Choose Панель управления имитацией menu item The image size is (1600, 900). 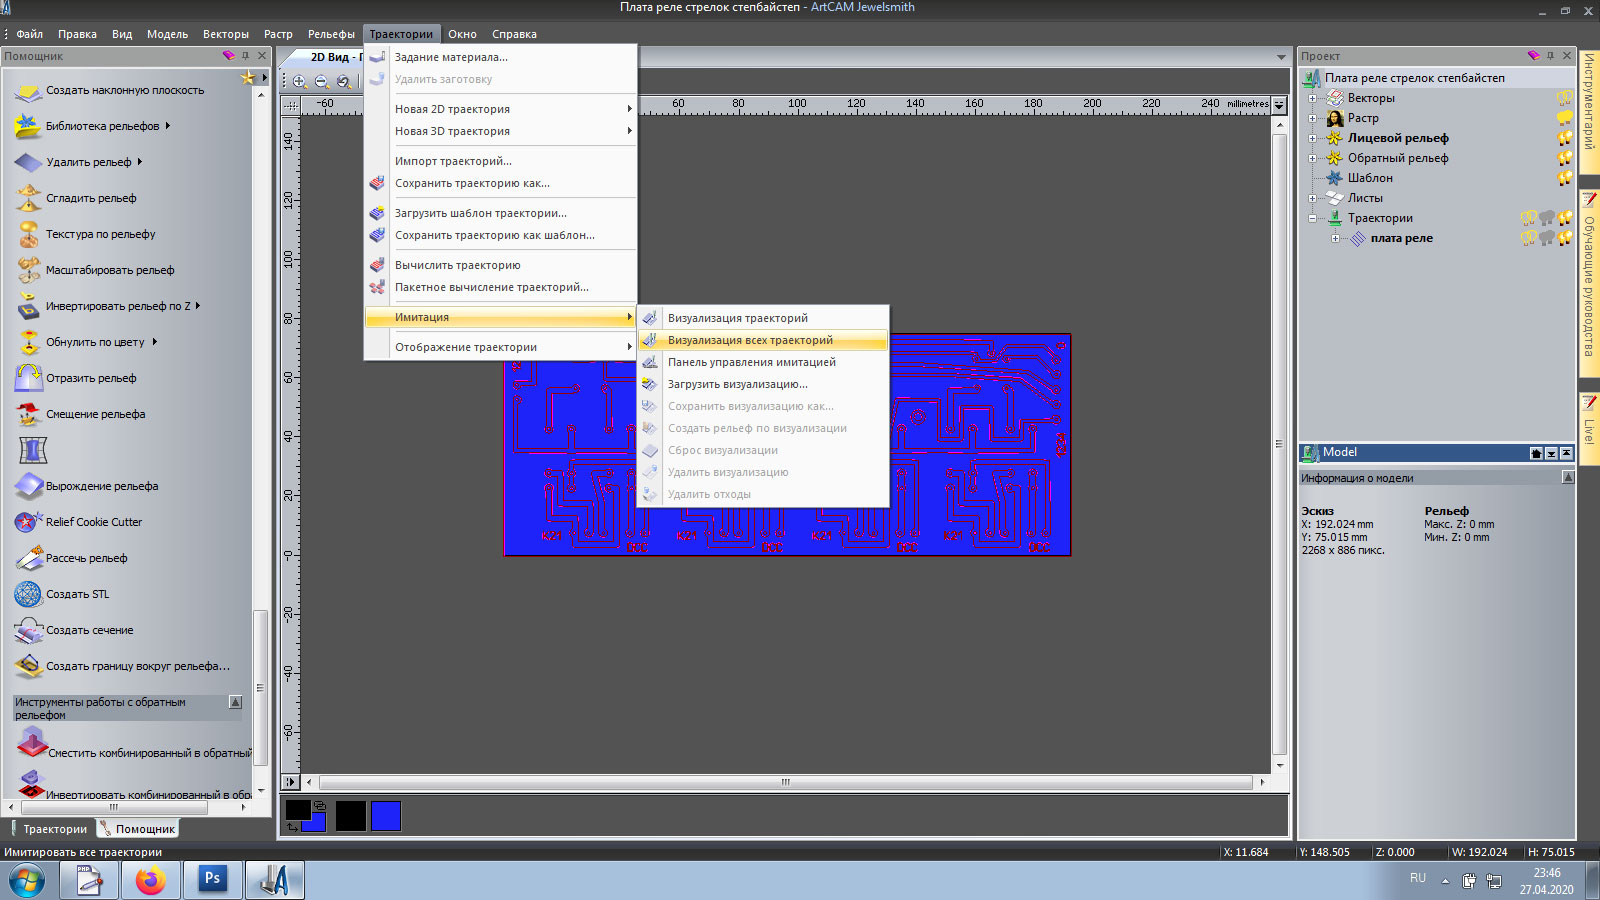pos(762,362)
